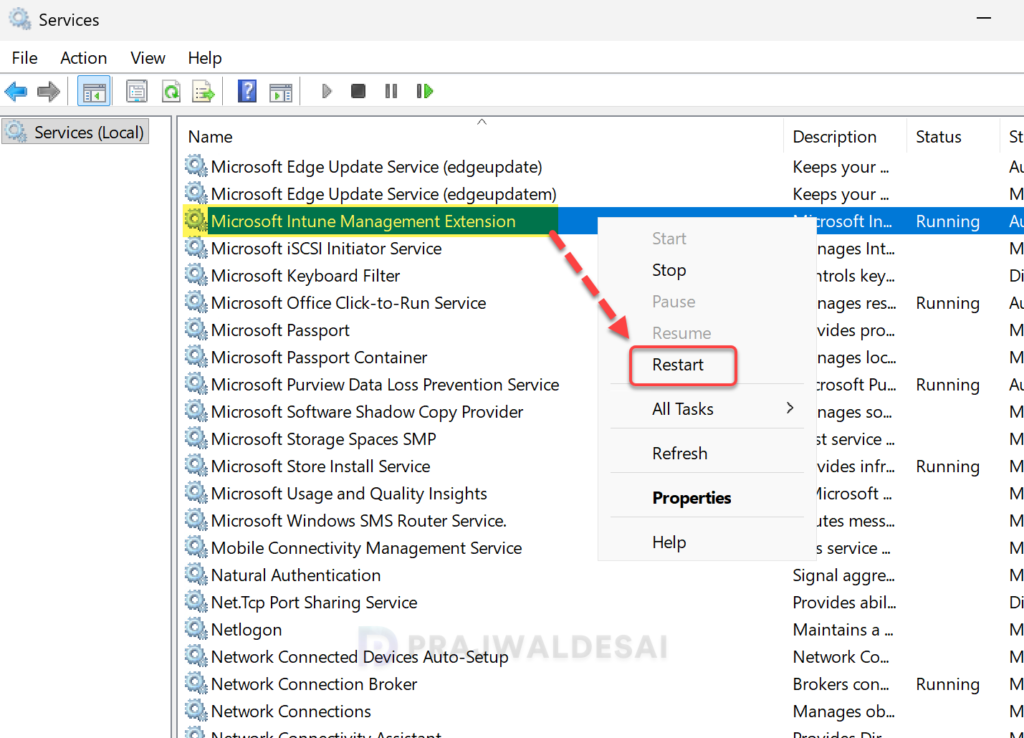
Task: Choose the greyed-out Resume context menu entry
Action: (681, 333)
